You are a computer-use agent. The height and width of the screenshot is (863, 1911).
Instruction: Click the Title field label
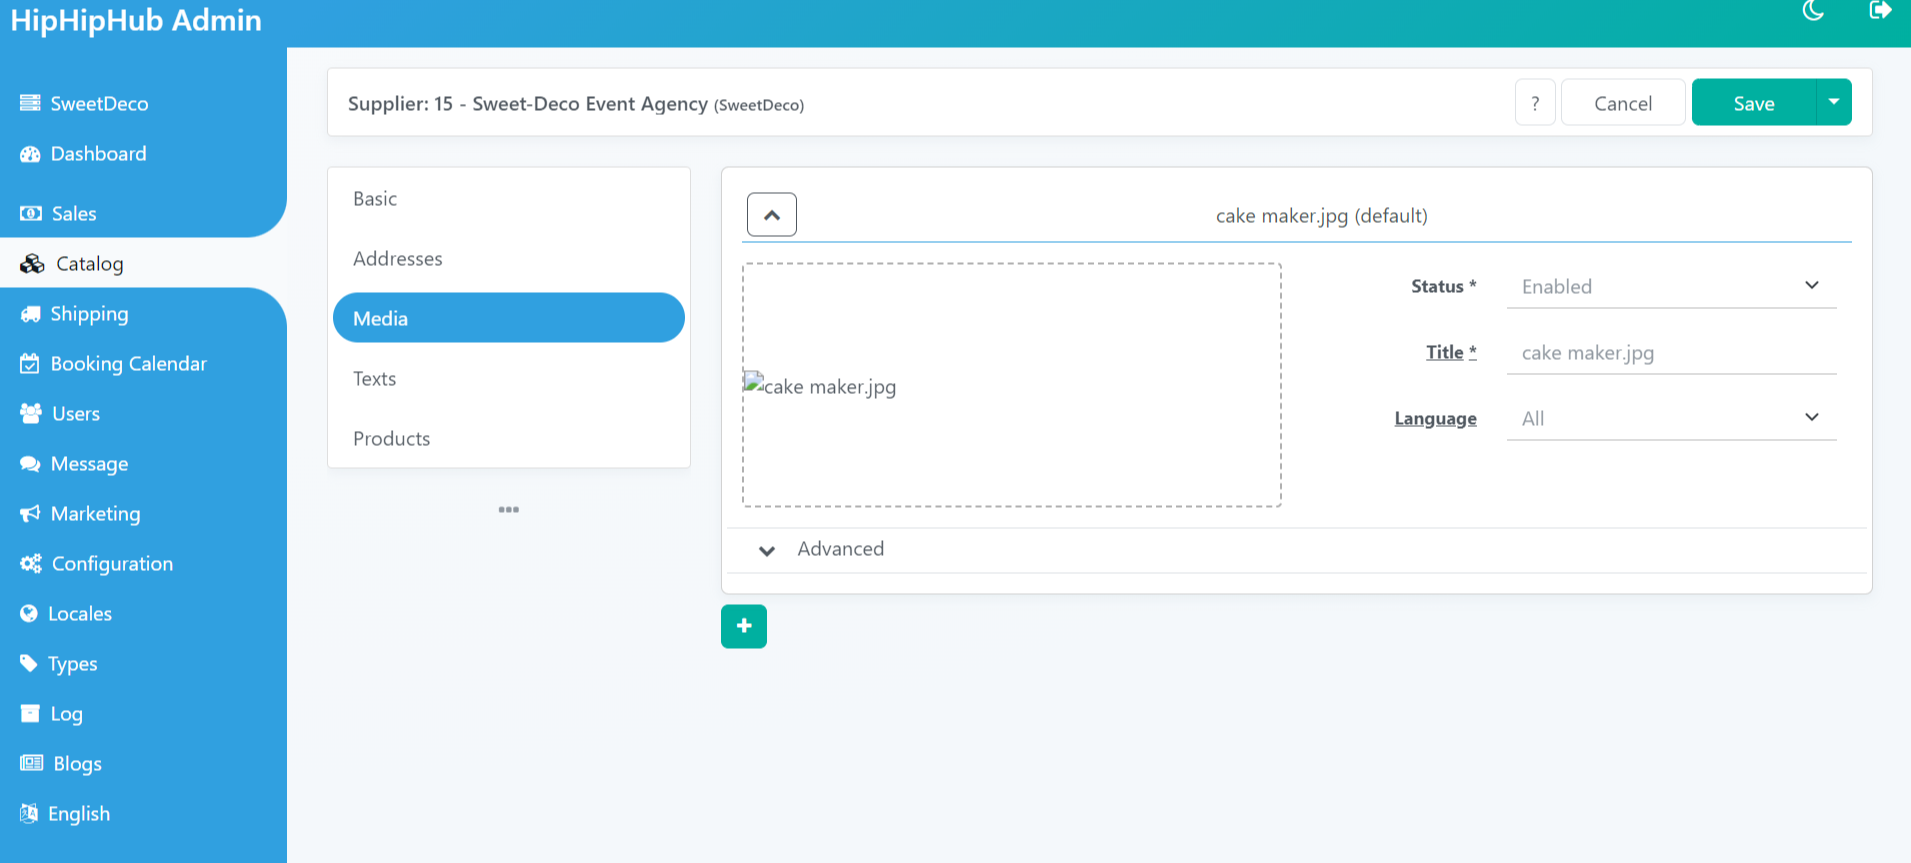(x=1451, y=352)
